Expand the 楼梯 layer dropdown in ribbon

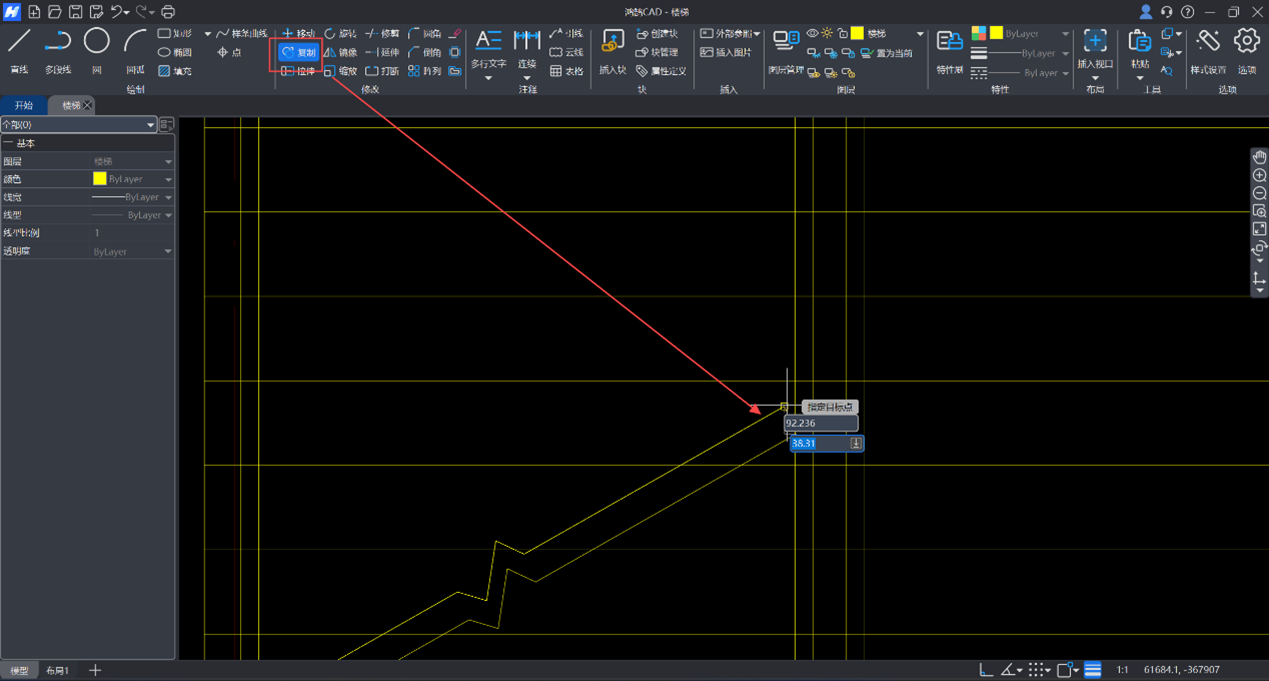click(920, 34)
